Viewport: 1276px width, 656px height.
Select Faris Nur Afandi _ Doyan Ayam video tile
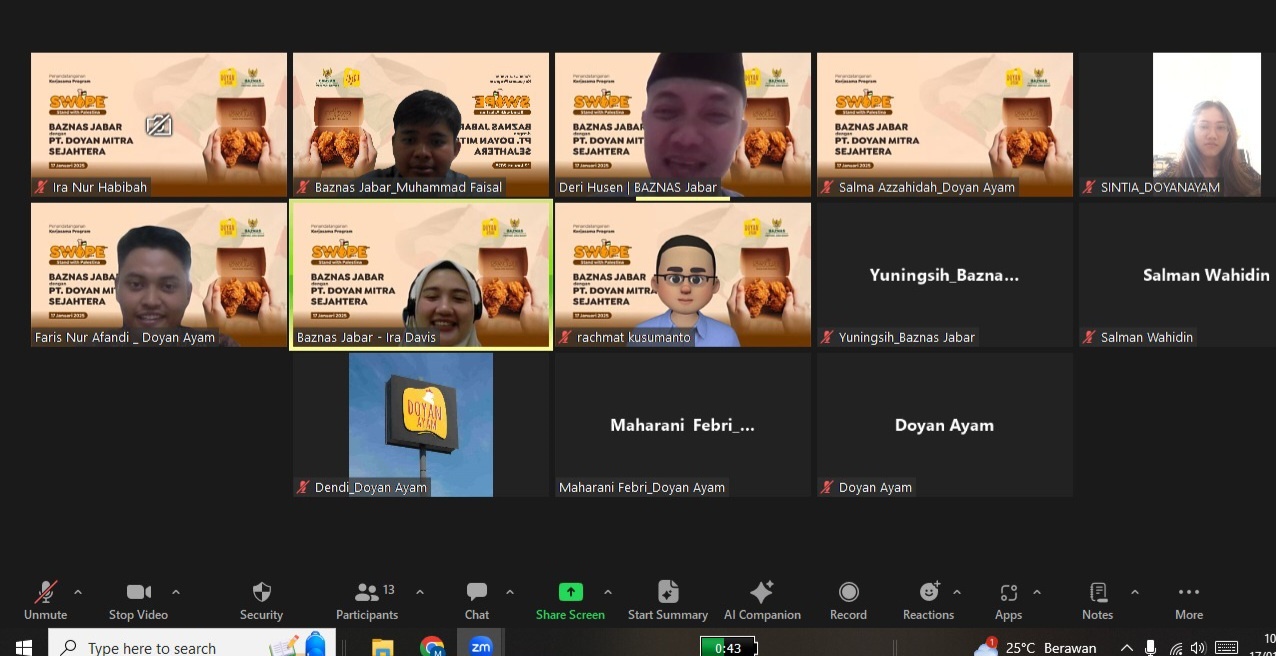click(159, 275)
